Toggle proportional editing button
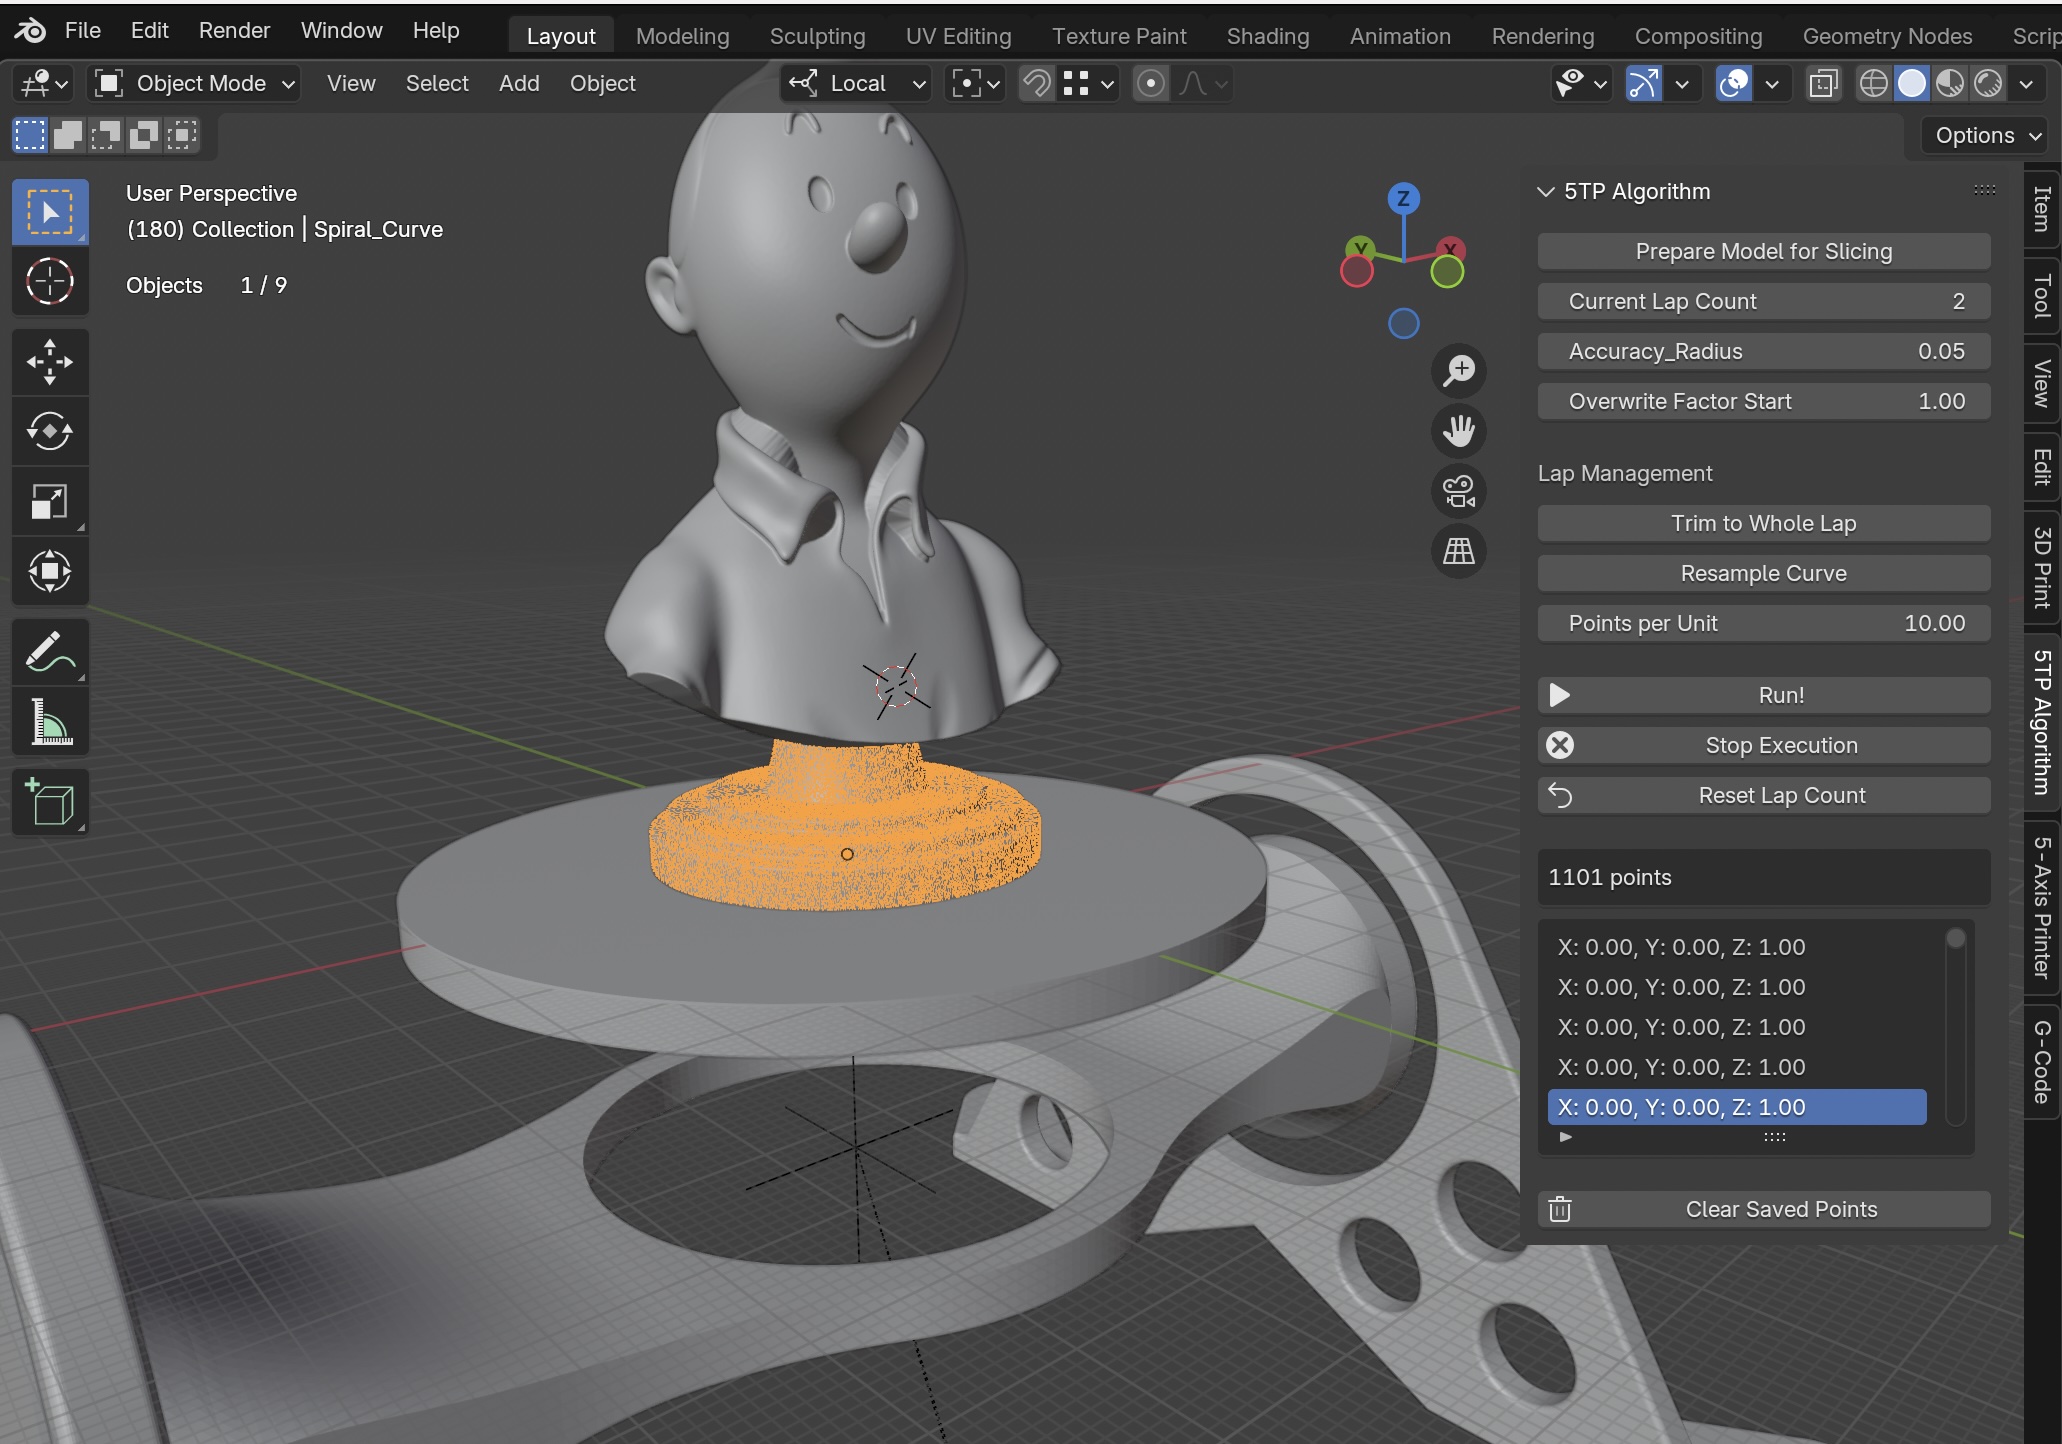 (1151, 84)
